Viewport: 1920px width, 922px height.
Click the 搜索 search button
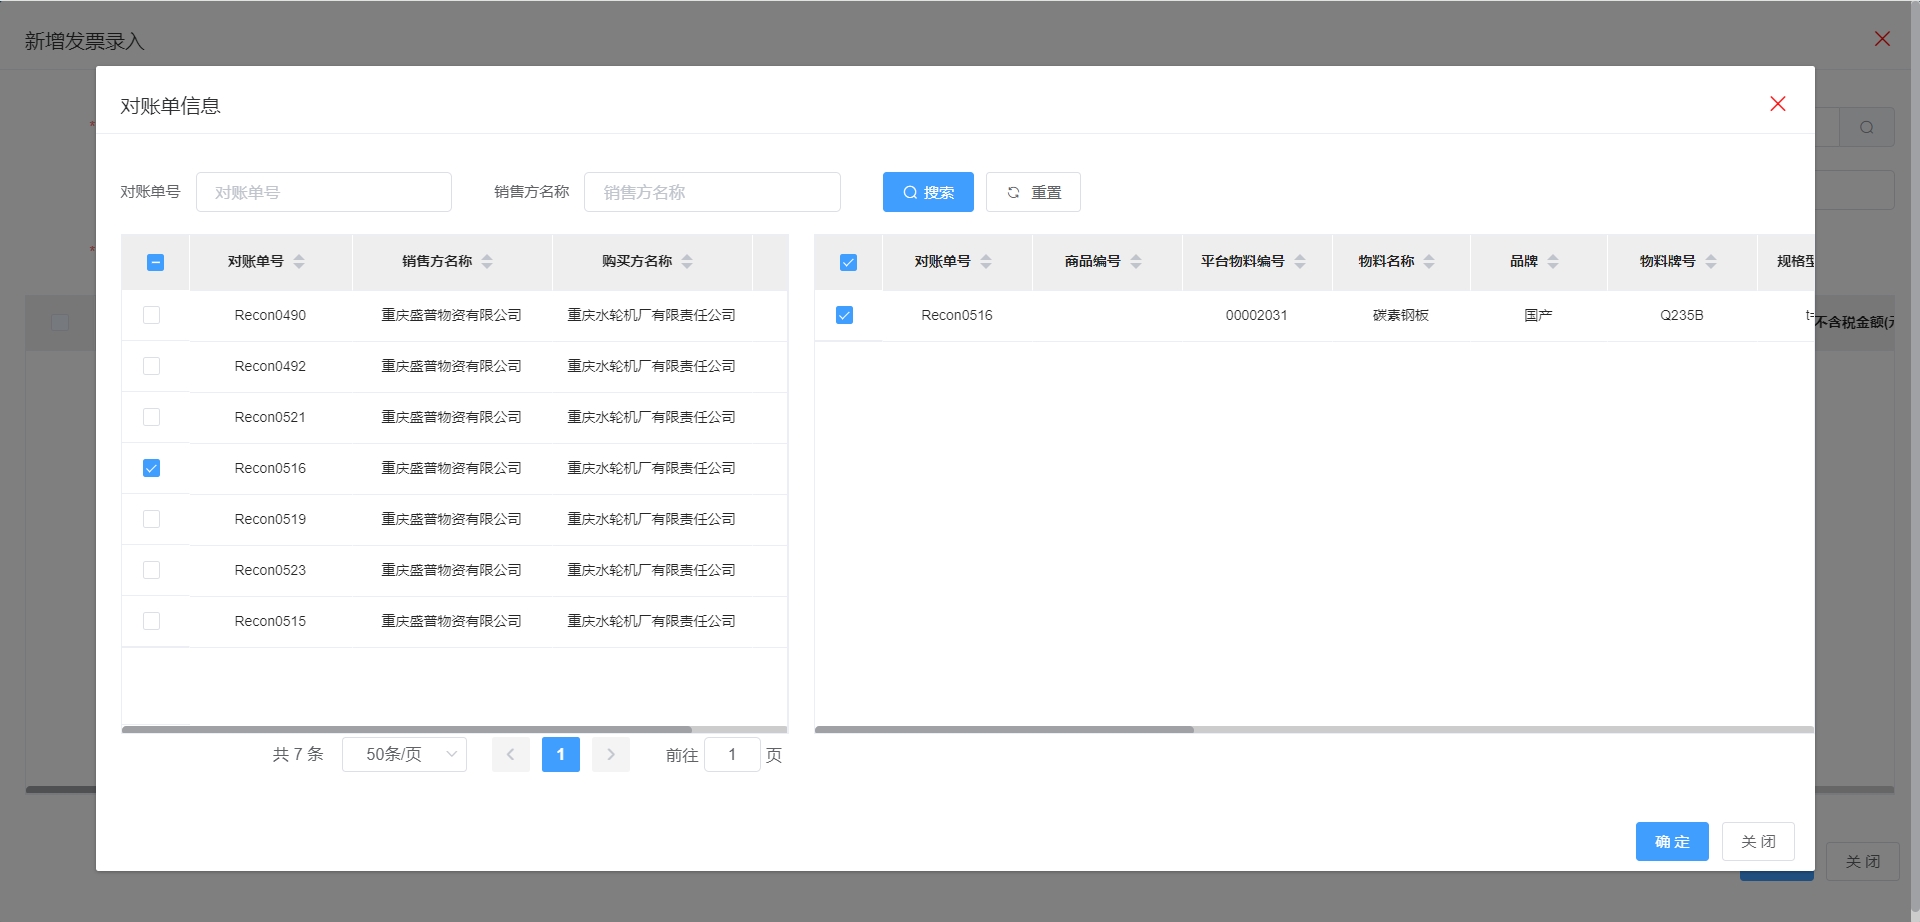927,192
